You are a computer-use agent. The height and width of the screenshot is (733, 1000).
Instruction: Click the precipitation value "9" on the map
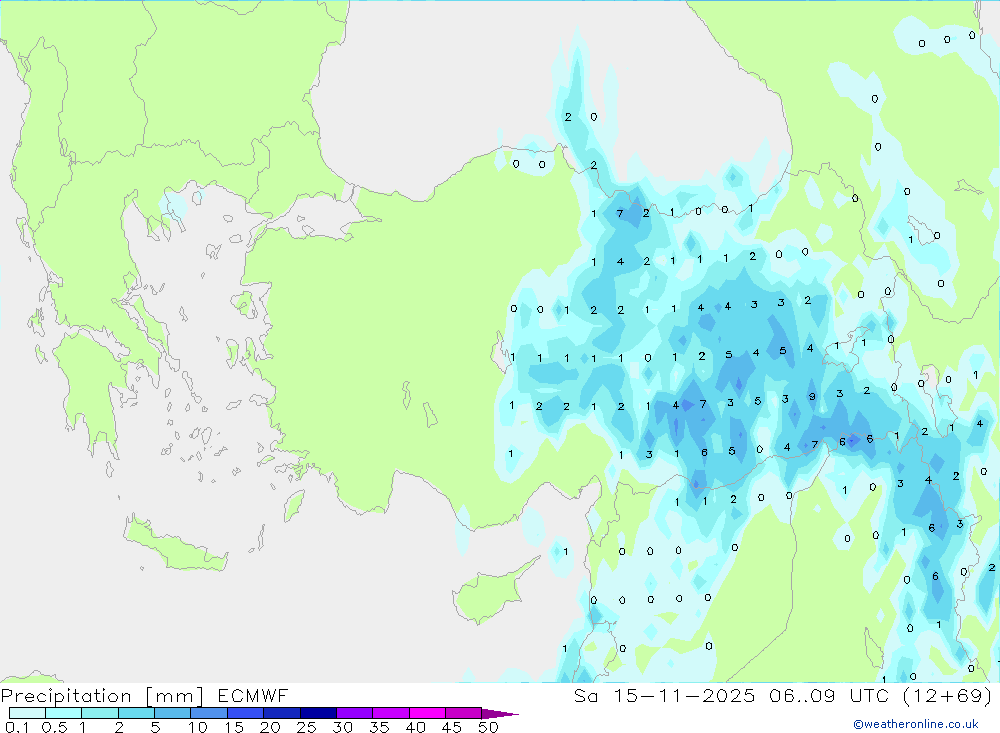[812, 397]
